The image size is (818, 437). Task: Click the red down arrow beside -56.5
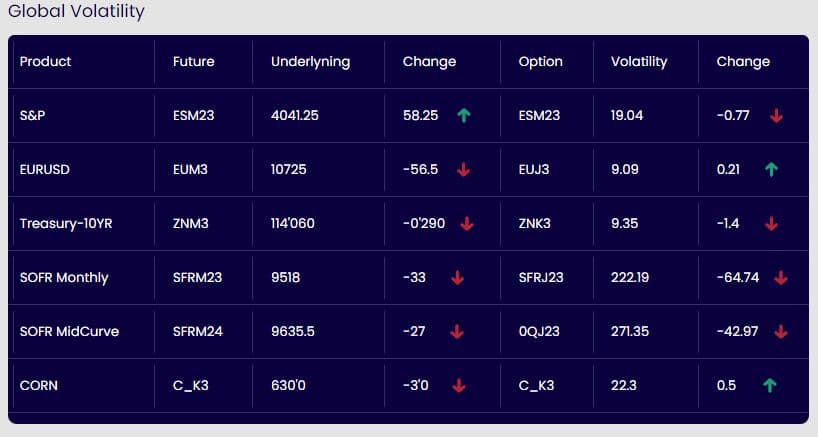coord(463,170)
